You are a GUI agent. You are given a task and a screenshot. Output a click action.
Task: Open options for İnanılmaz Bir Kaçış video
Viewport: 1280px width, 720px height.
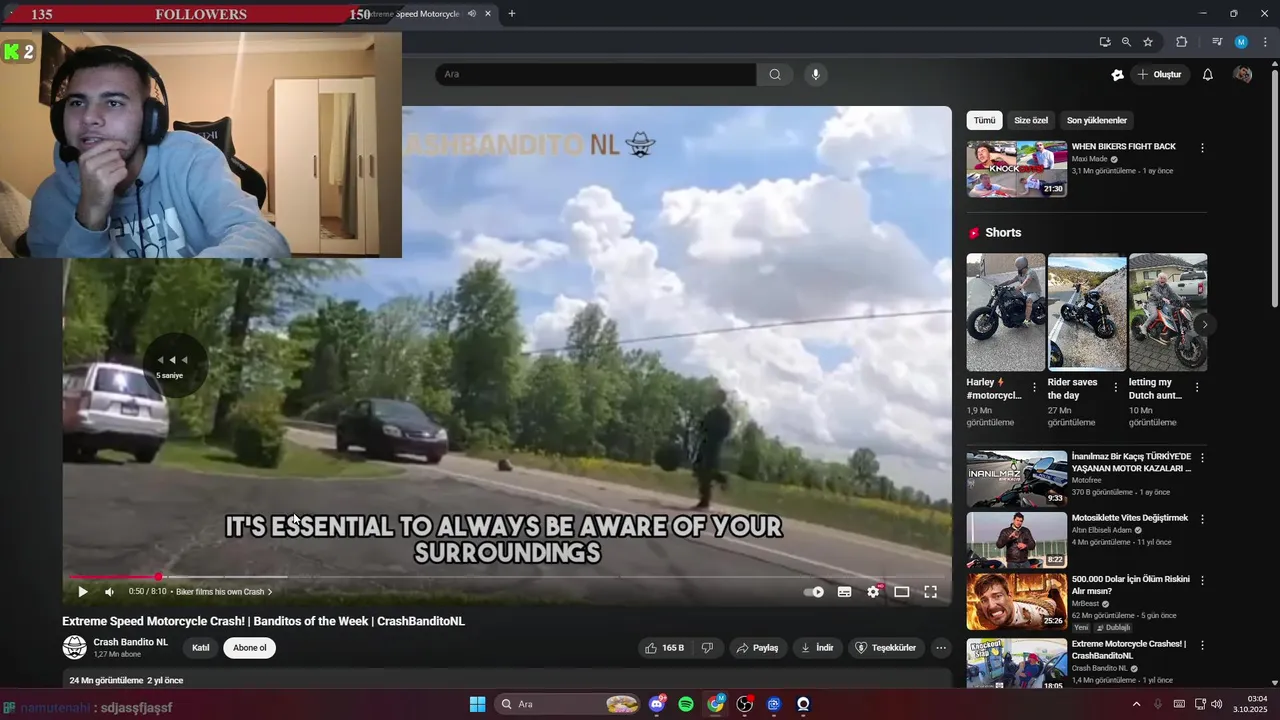click(x=1202, y=458)
